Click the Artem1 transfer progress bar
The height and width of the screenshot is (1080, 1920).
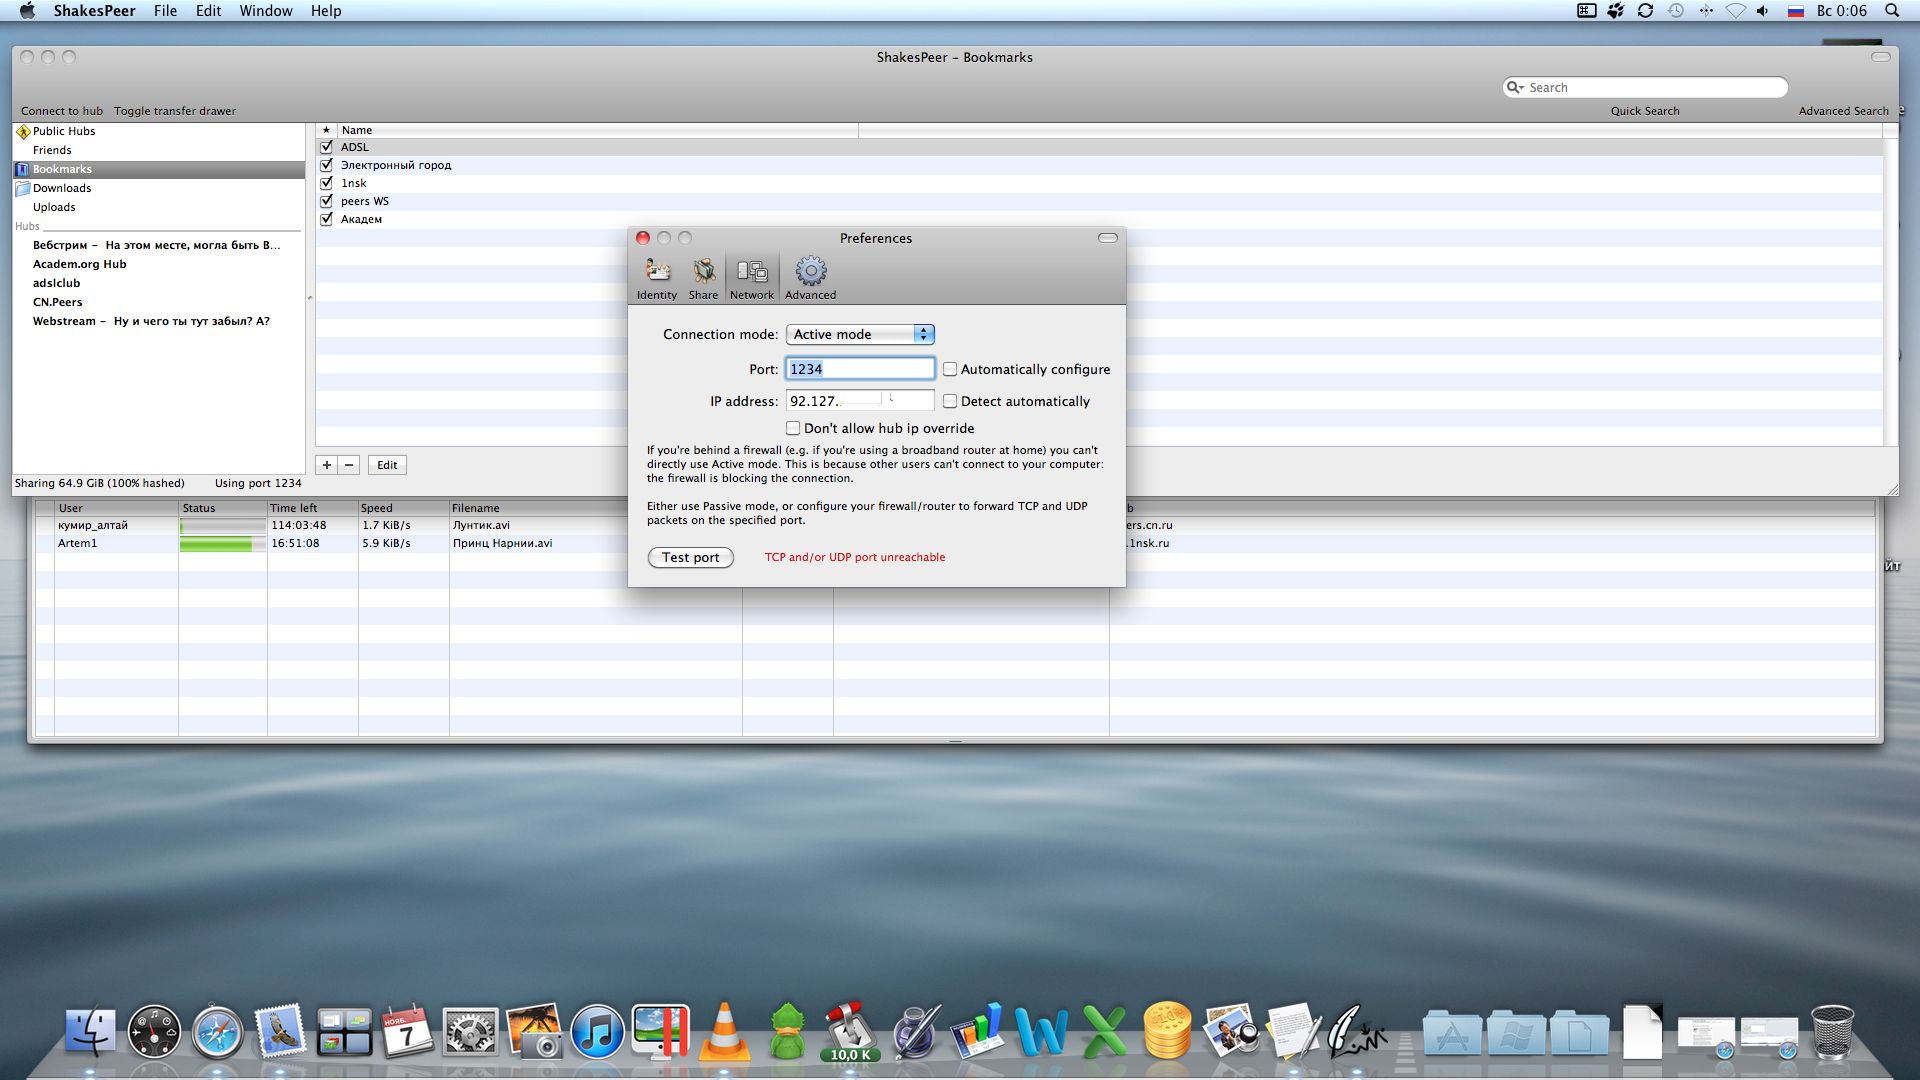(222, 544)
